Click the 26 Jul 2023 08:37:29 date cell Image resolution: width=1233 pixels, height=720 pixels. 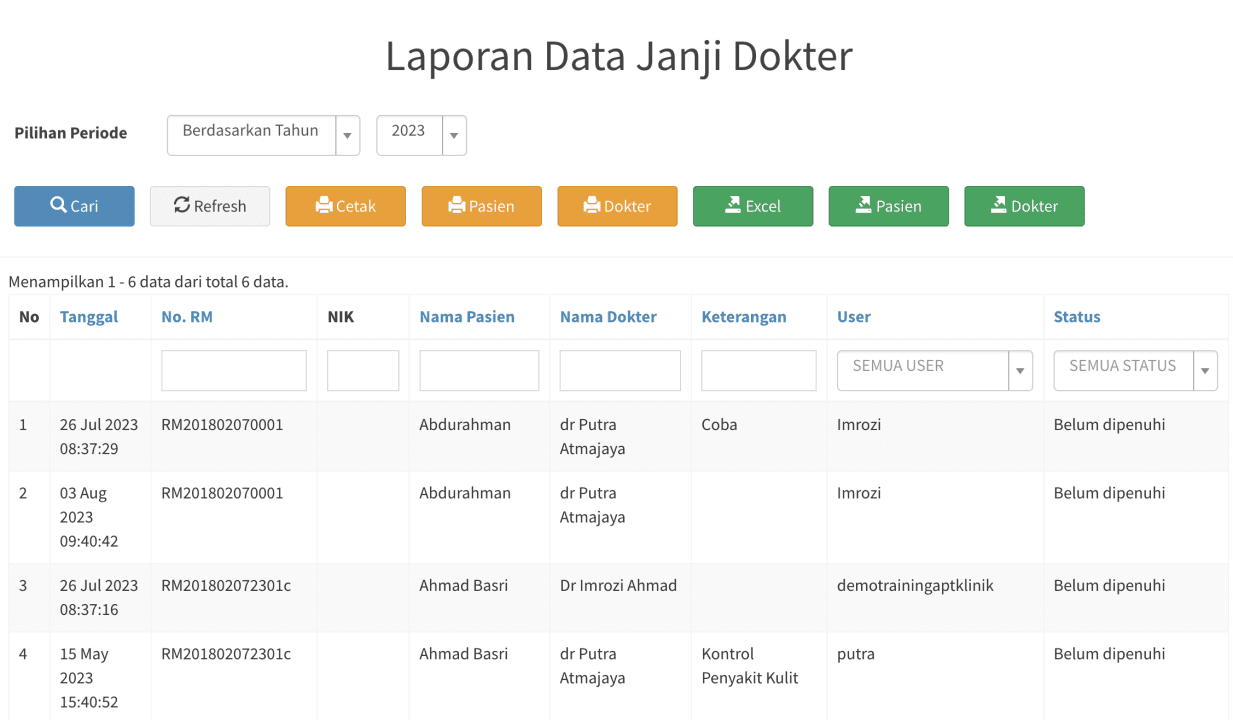click(x=99, y=437)
